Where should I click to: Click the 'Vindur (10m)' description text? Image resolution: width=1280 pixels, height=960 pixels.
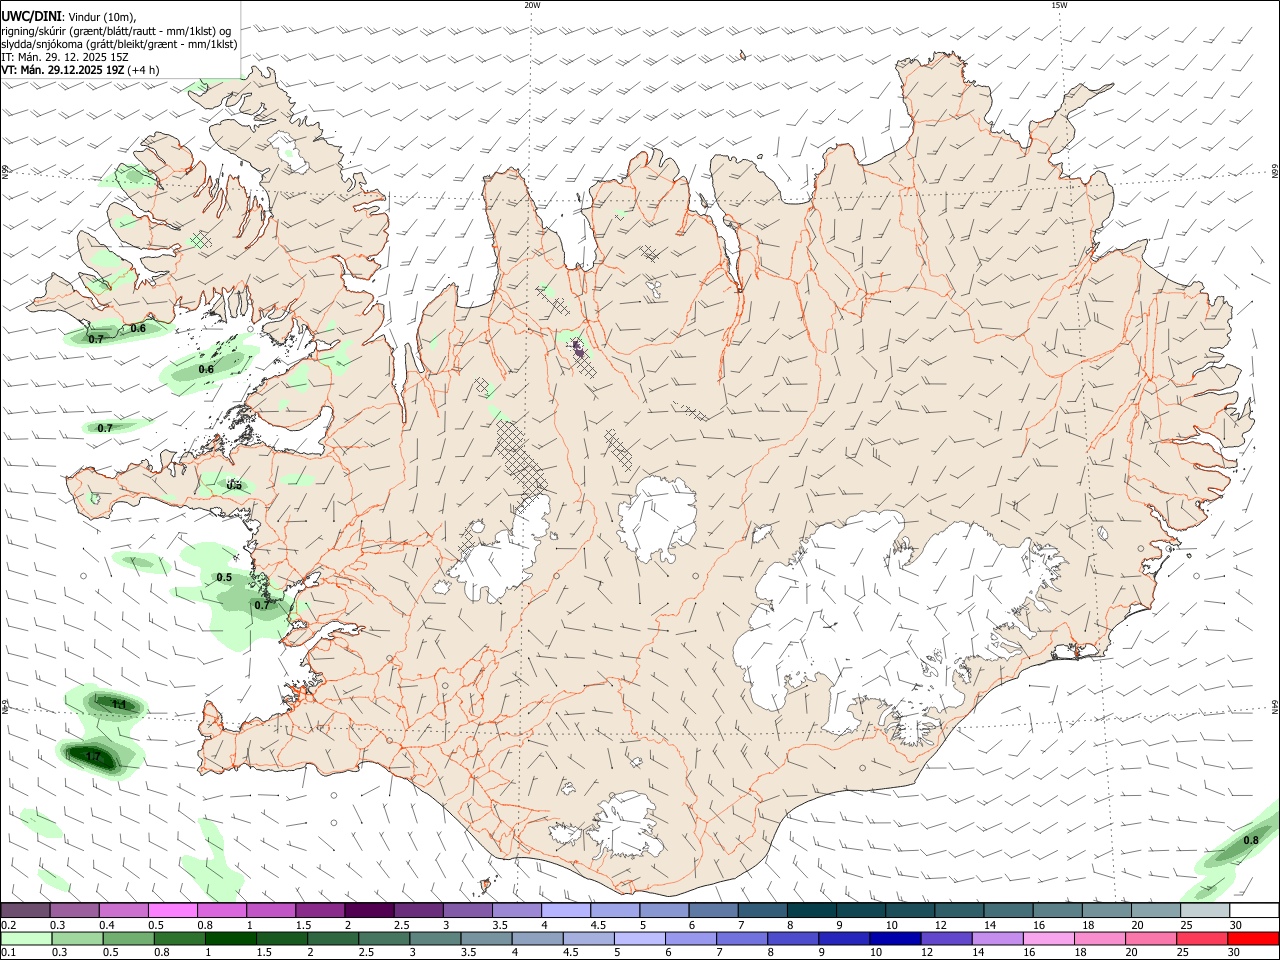101,17
